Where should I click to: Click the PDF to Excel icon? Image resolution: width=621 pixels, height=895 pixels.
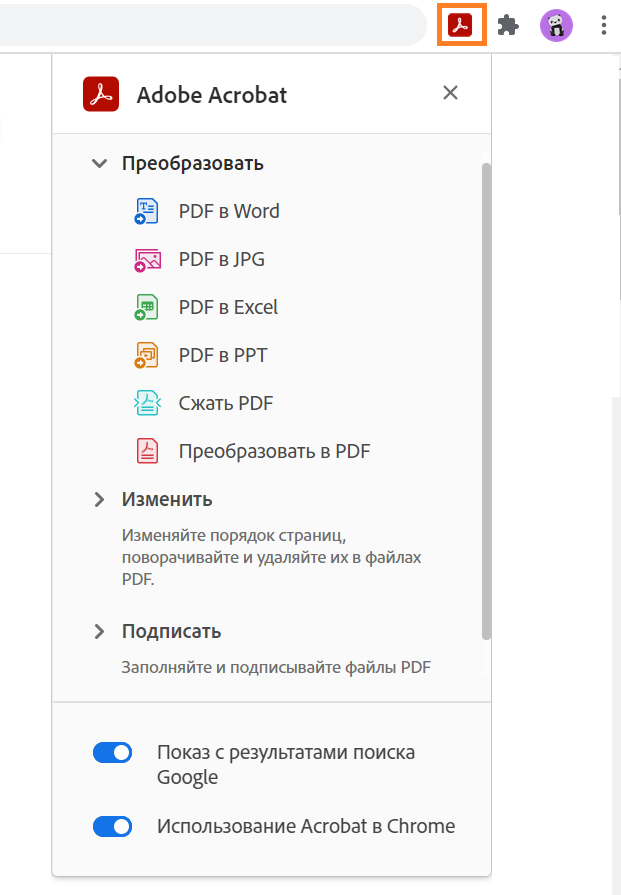pos(147,307)
